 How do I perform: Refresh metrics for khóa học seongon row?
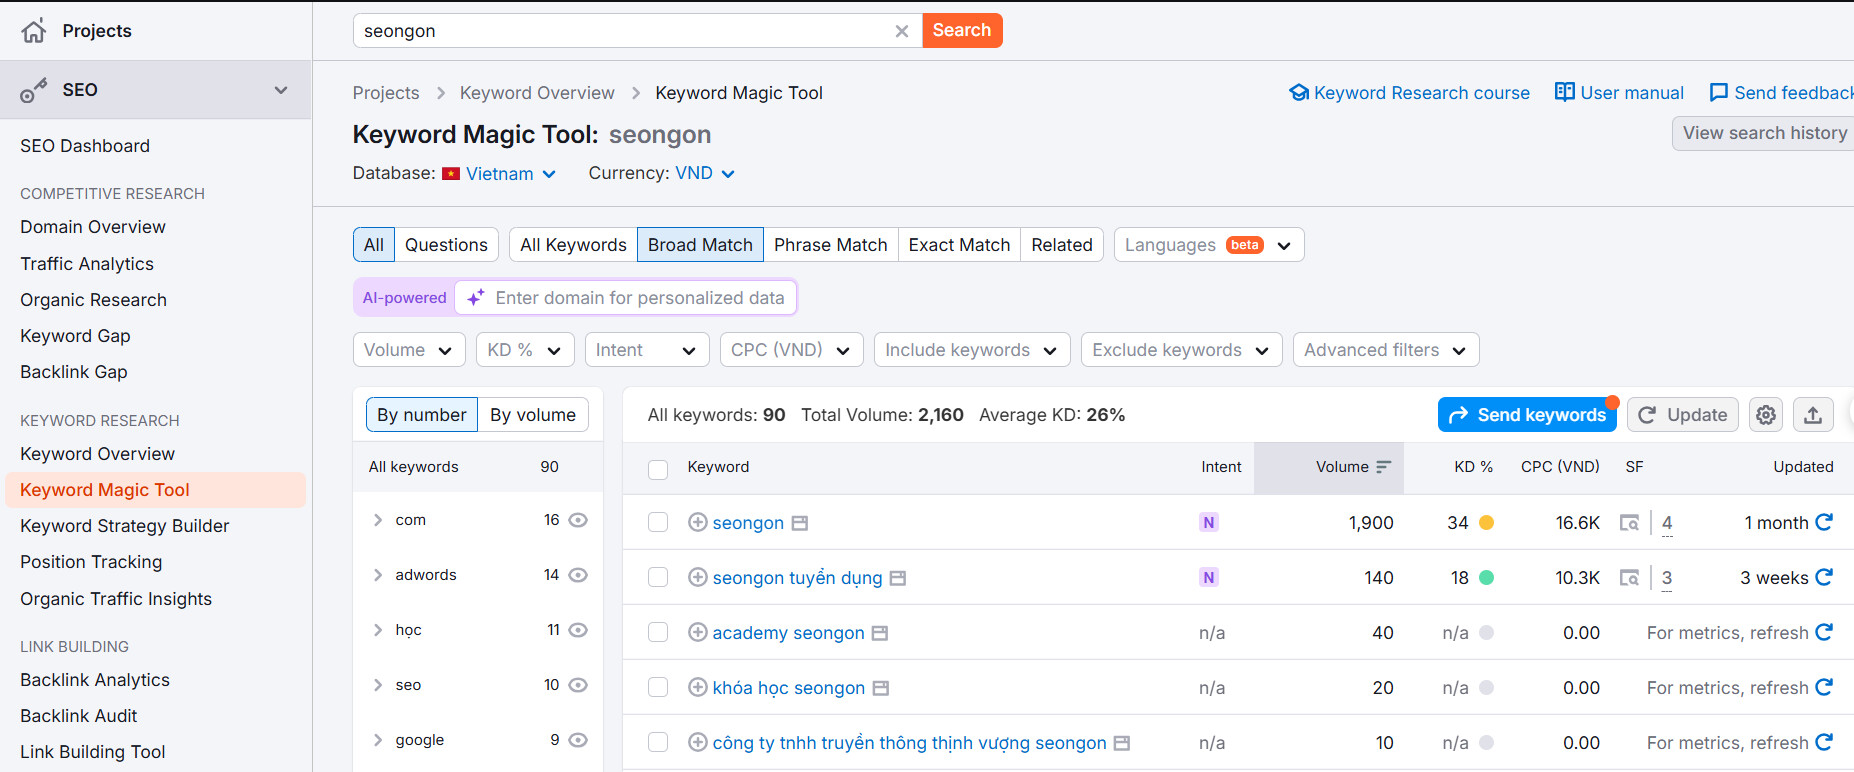coord(1824,687)
